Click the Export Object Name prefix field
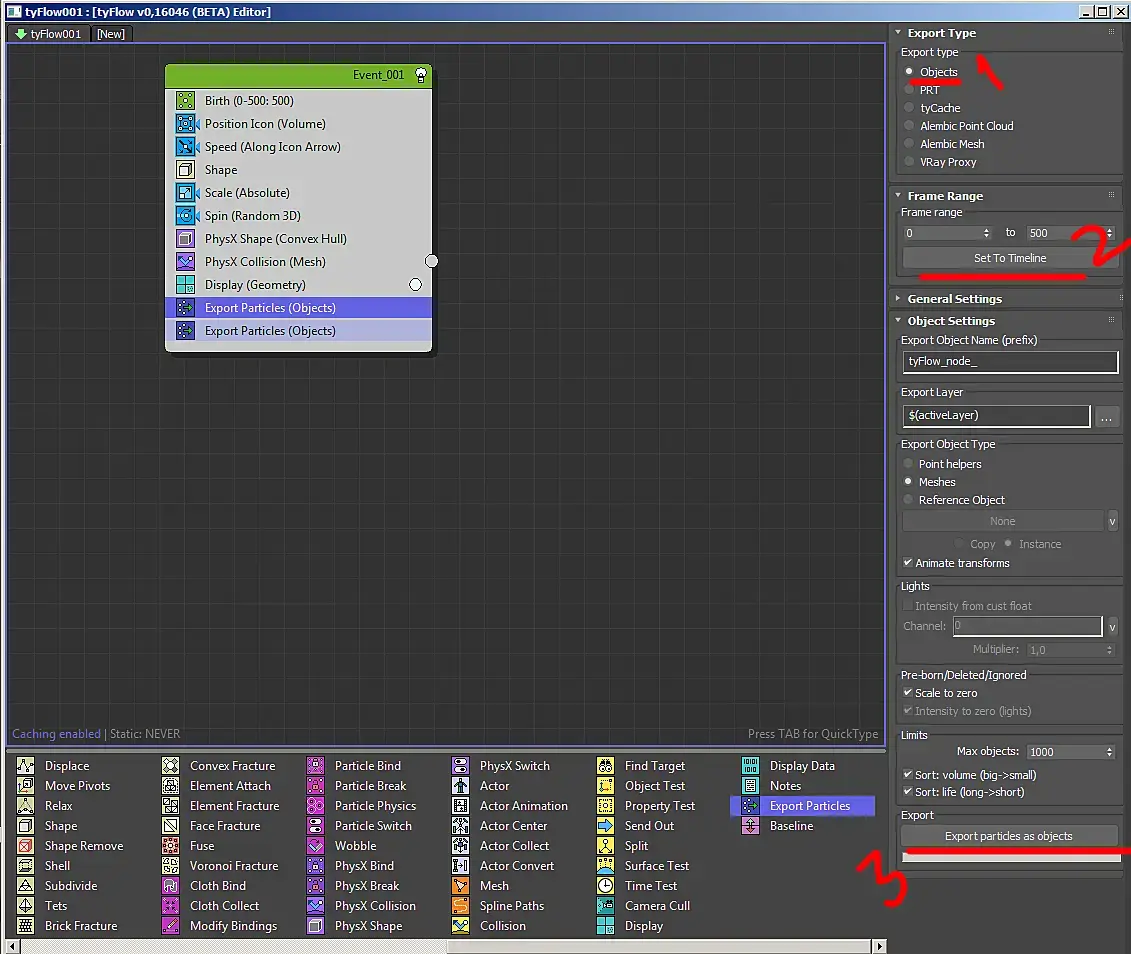The image size is (1131, 954). (1010, 361)
